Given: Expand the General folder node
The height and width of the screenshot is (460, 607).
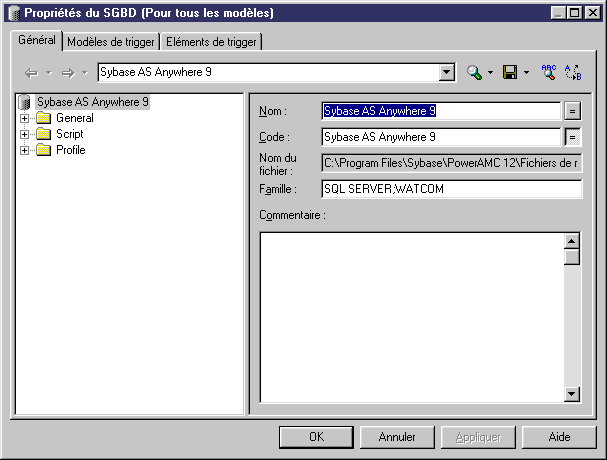Looking at the screenshot, I should (x=24, y=118).
